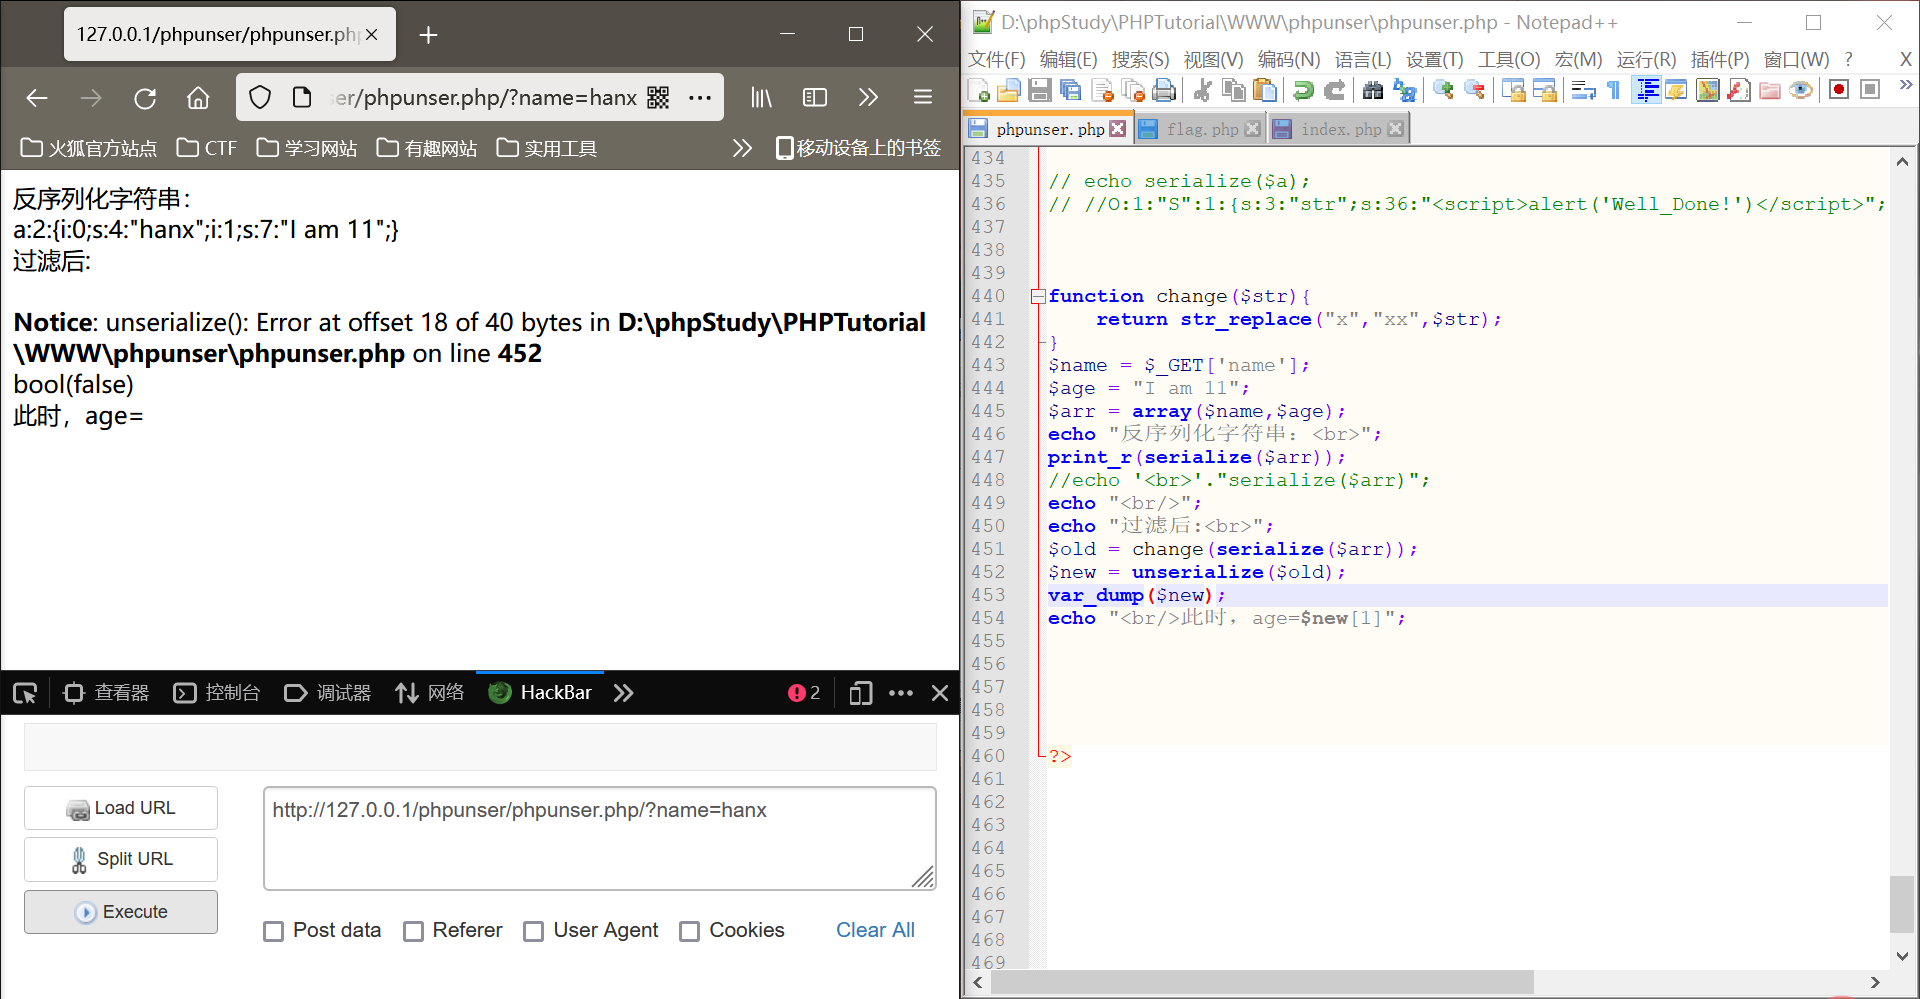This screenshot has width=1920, height=999.
Task: Reload the Firefox page
Action: coord(145,98)
